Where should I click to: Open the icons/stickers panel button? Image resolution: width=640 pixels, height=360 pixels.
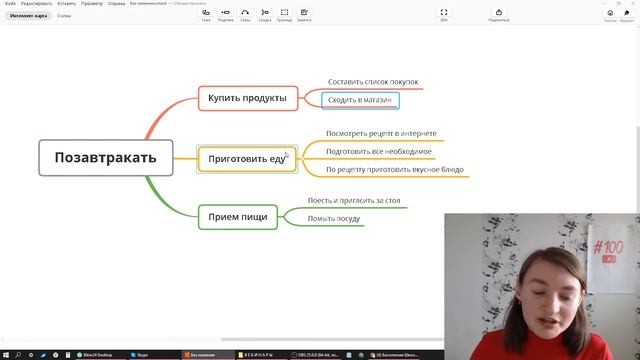click(x=610, y=13)
